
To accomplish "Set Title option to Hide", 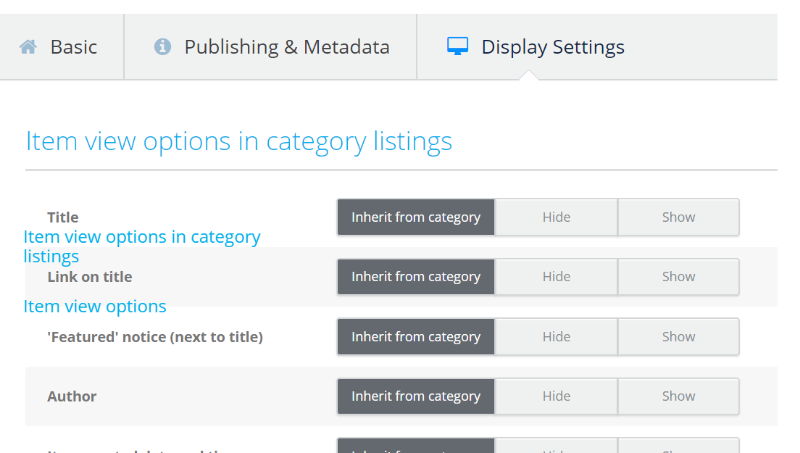I will (556, 217).
